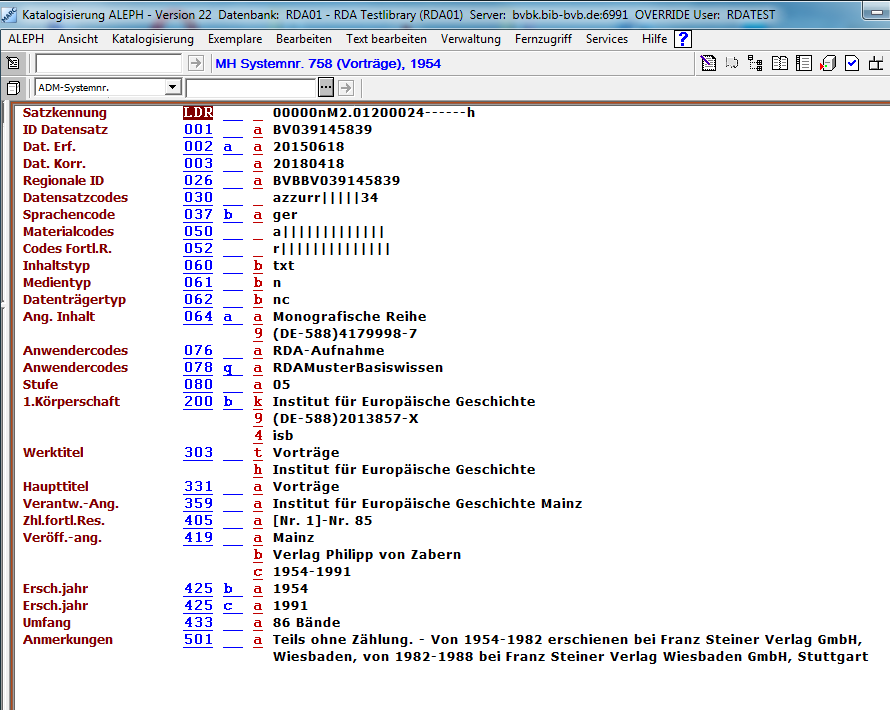The image size is (890, 710).
Task: Open the Text bearbeiten menu
Action: pyautogui.click(x=386, y=39)
